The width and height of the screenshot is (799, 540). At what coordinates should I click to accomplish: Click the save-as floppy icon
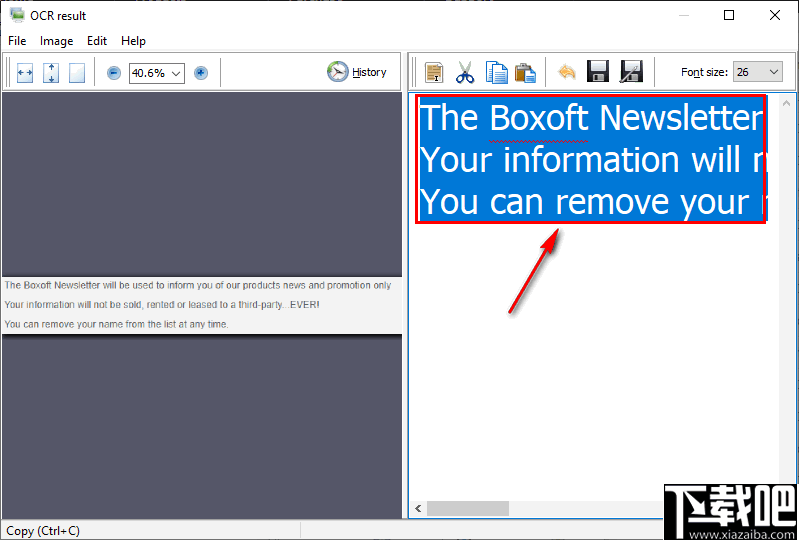631,72
